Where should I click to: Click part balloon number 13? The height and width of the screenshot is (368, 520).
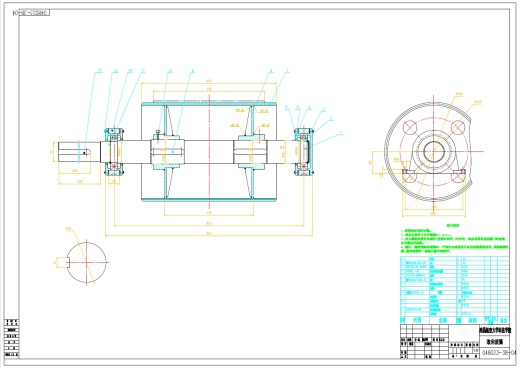point(99,71)
